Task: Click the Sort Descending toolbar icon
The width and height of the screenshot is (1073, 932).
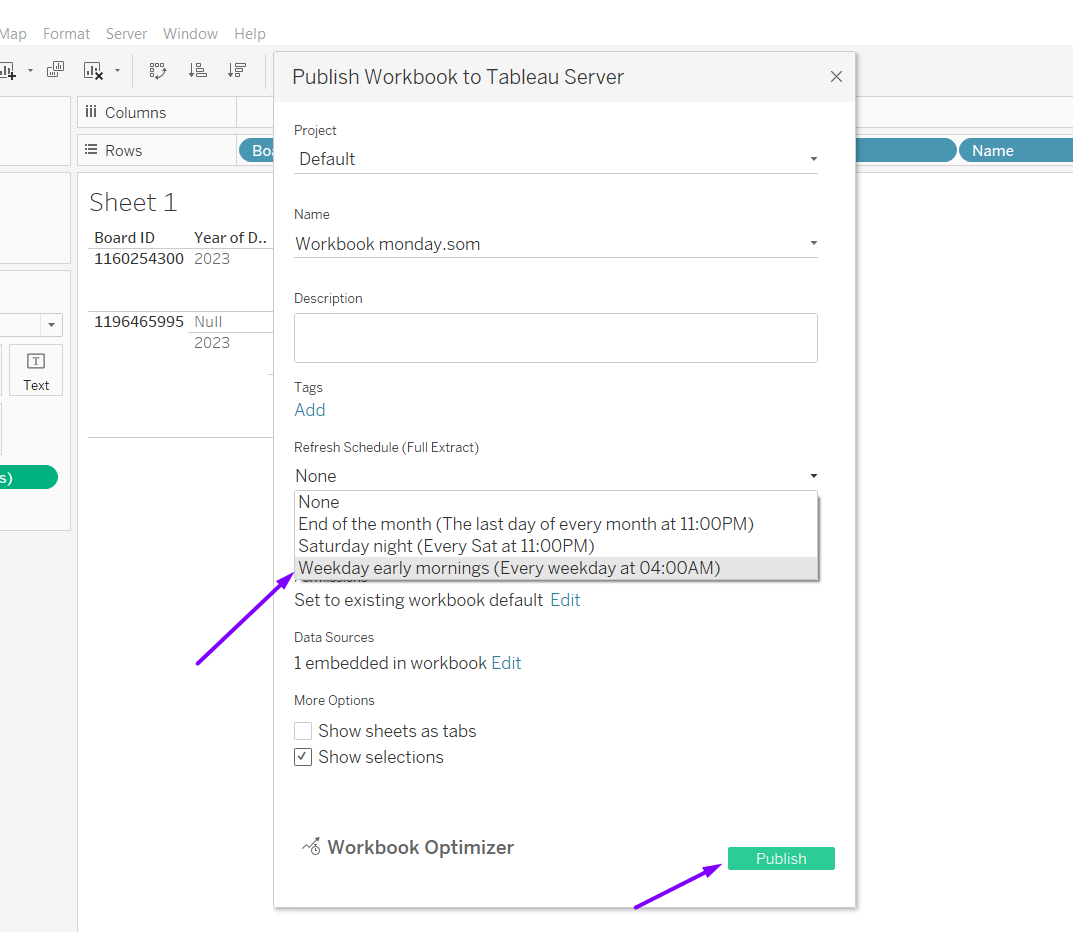Action: [x=236, y=70]
